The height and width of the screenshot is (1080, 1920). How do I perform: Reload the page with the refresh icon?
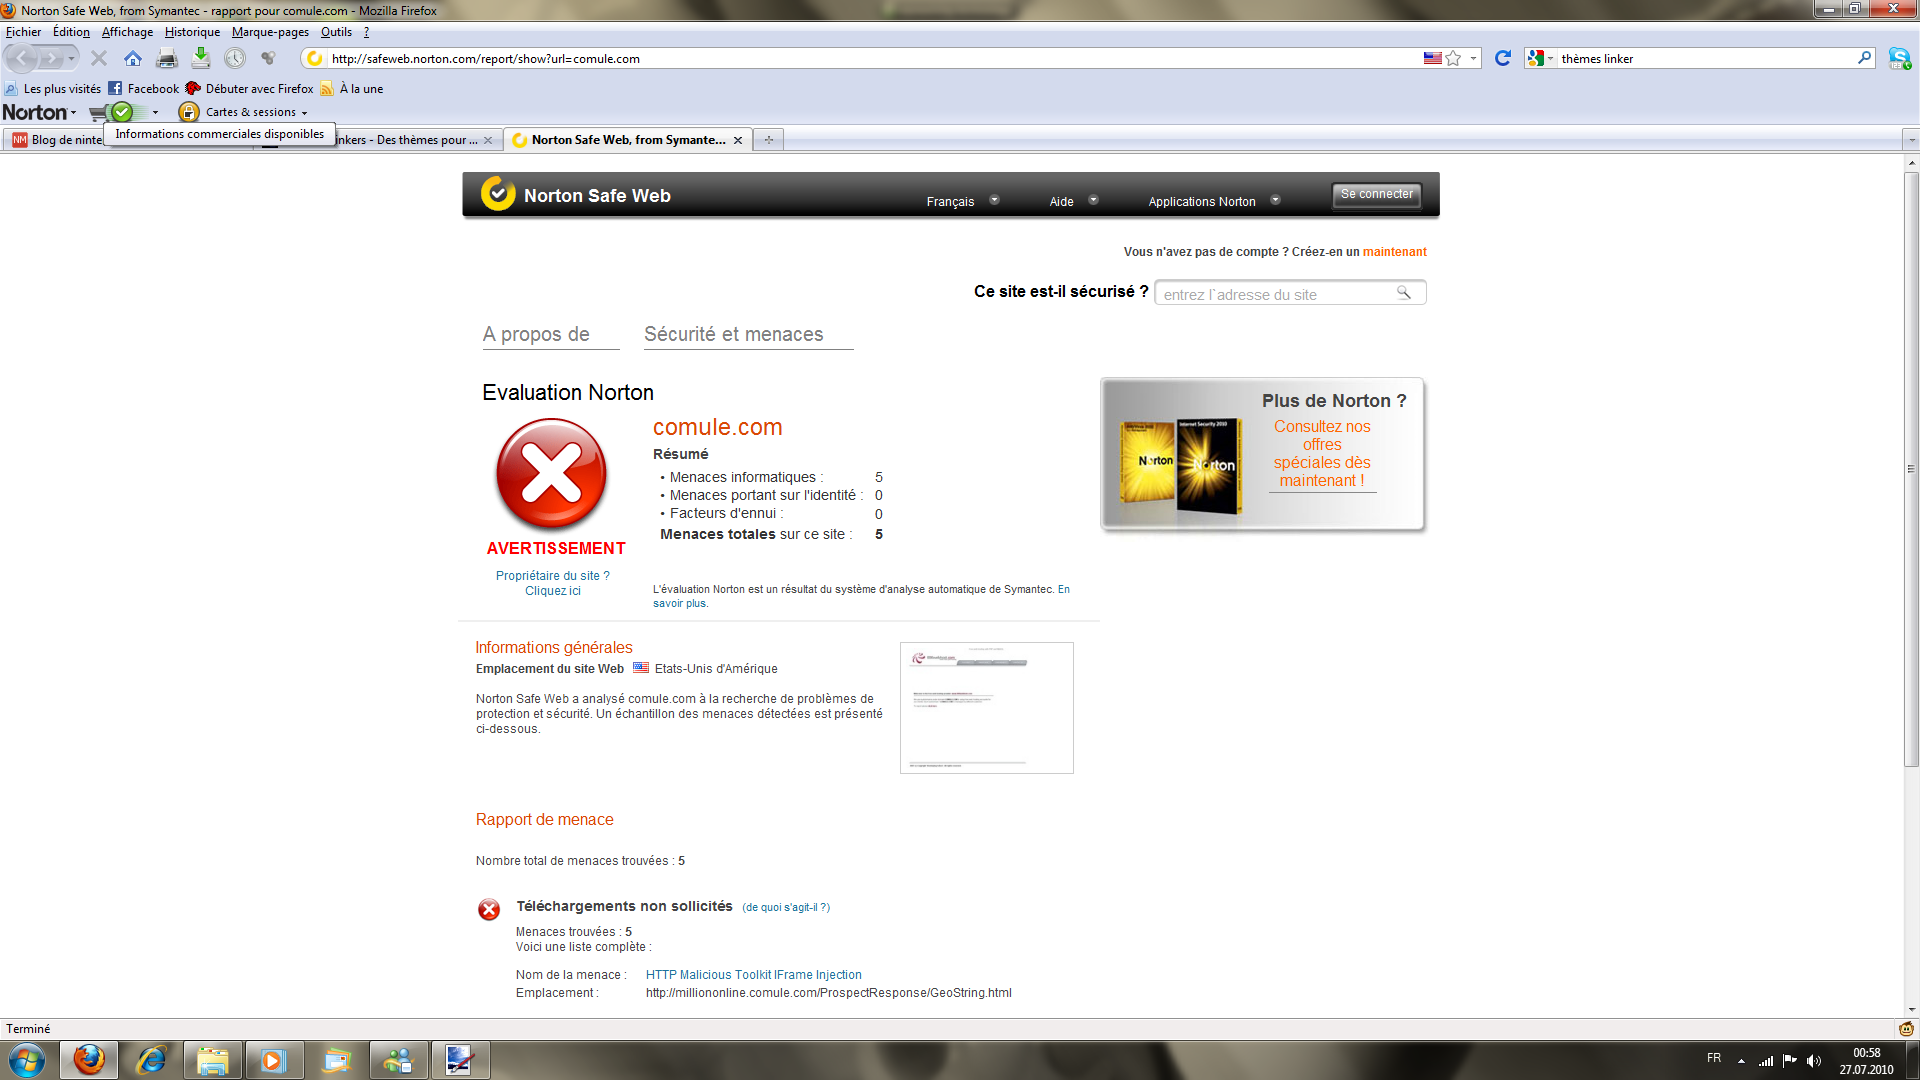[1502, 59]
